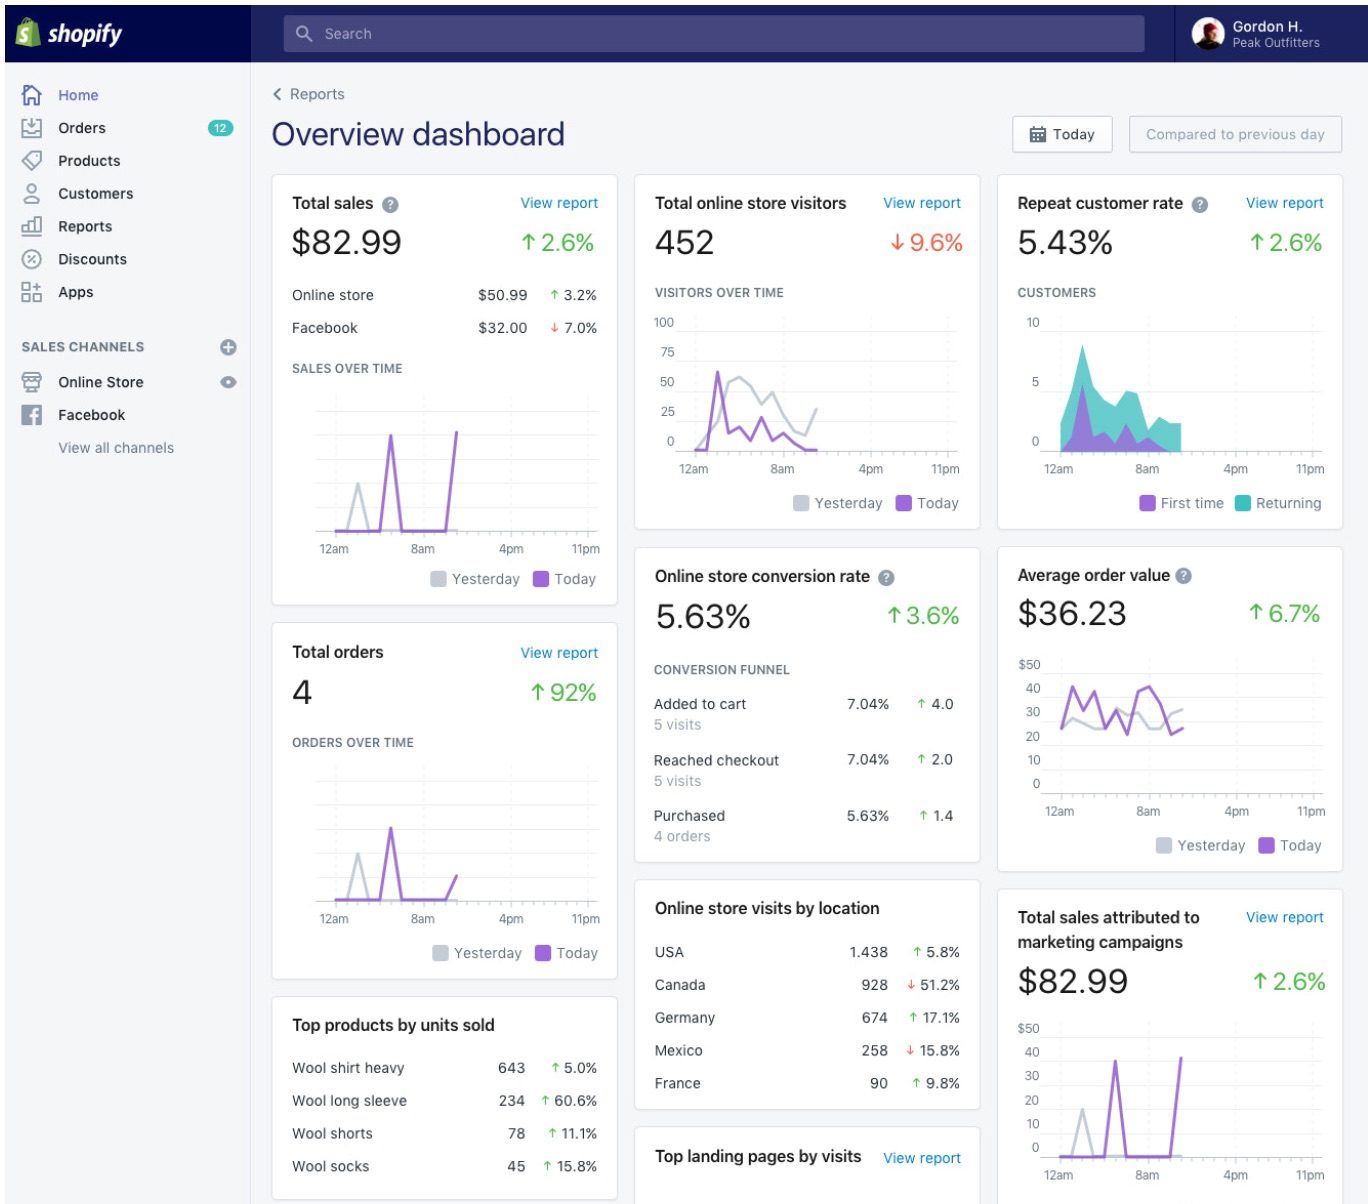
Task: Open the Apps icon in the sidebar
Action: 31,292
